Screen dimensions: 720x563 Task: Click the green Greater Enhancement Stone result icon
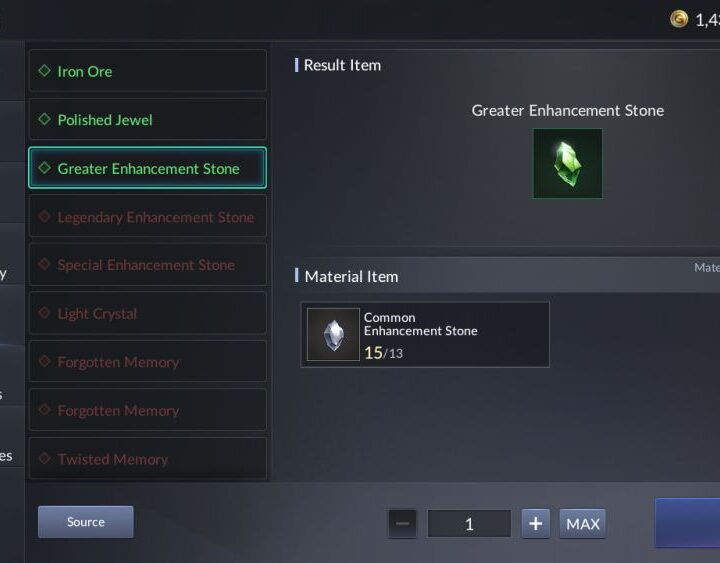[568, 163]
